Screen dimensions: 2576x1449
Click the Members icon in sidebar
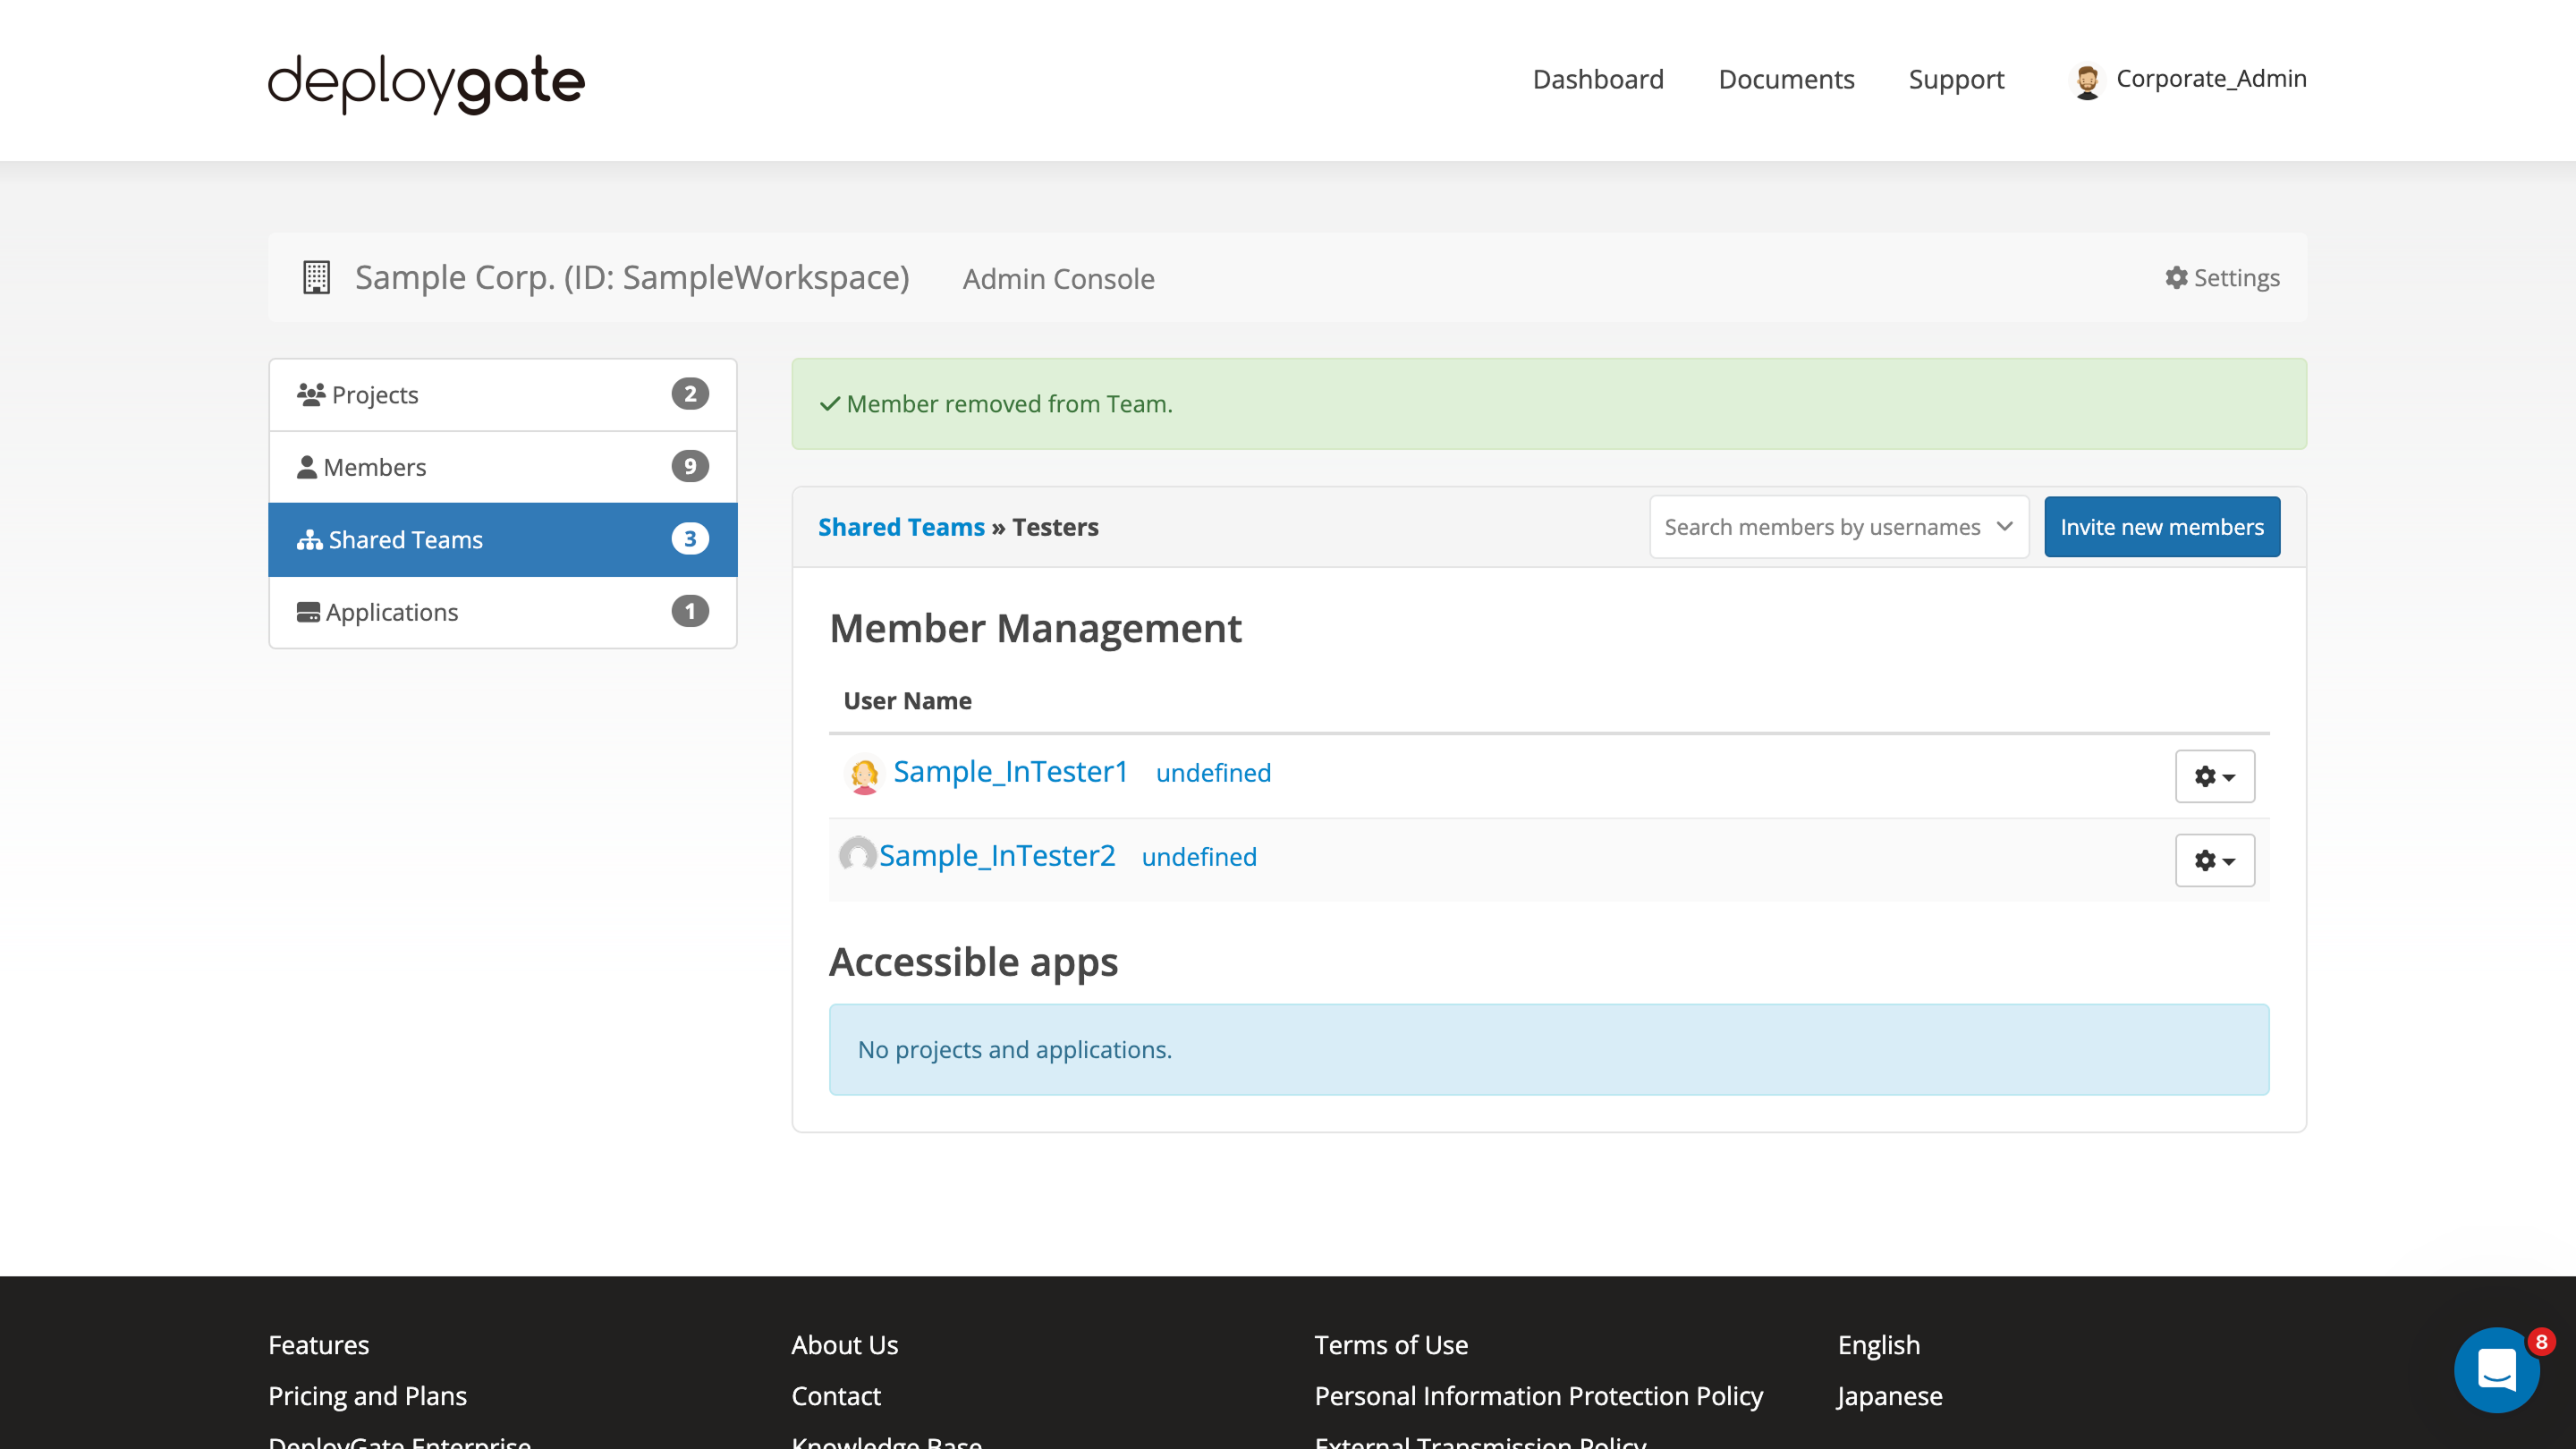pos(309,465)
